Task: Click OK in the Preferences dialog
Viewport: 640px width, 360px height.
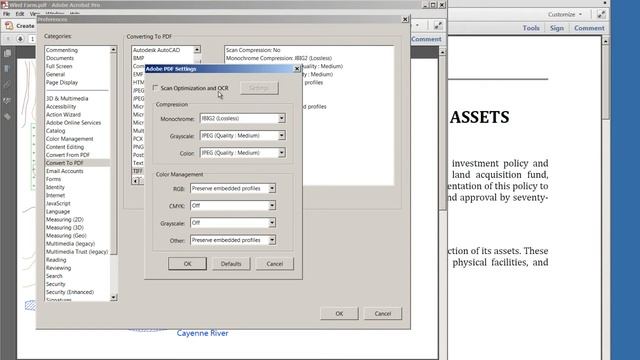Action: pos(339,313)
